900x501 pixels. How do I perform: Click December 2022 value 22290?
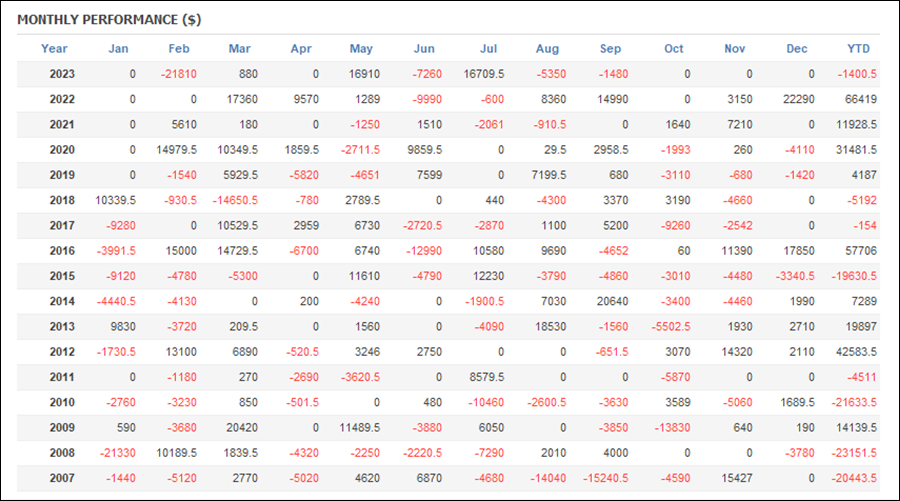pos(799,99)
